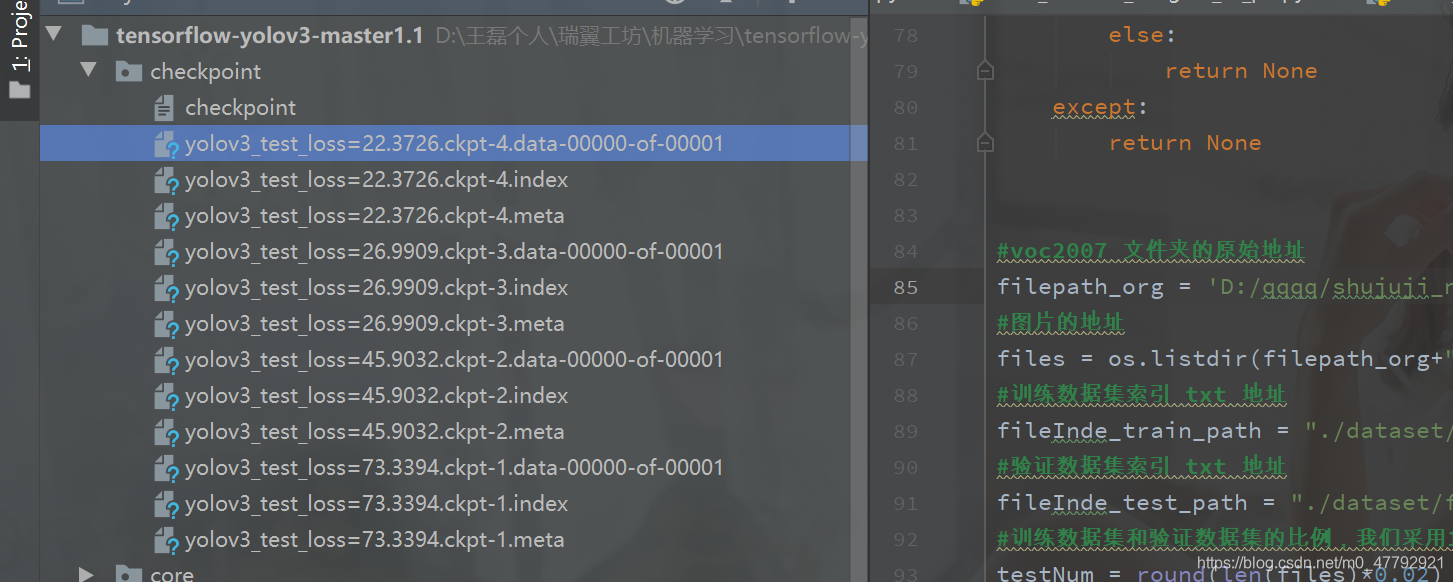Collapse the tensorflow-yolov3-master1.1 project root
This screenshot has width=1453, height=582.
[x=54, y=35]
